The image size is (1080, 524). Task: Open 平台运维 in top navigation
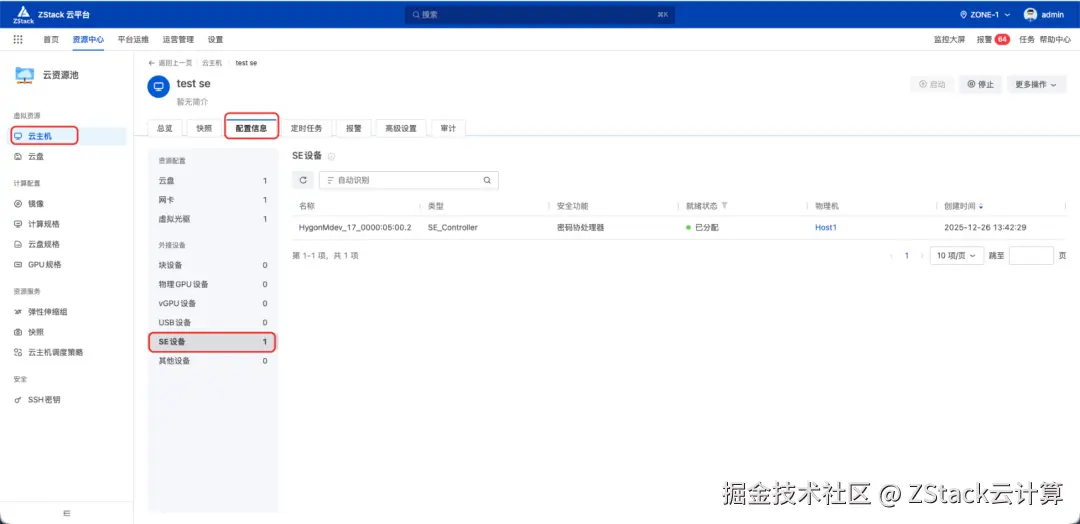tap(133, 40)
